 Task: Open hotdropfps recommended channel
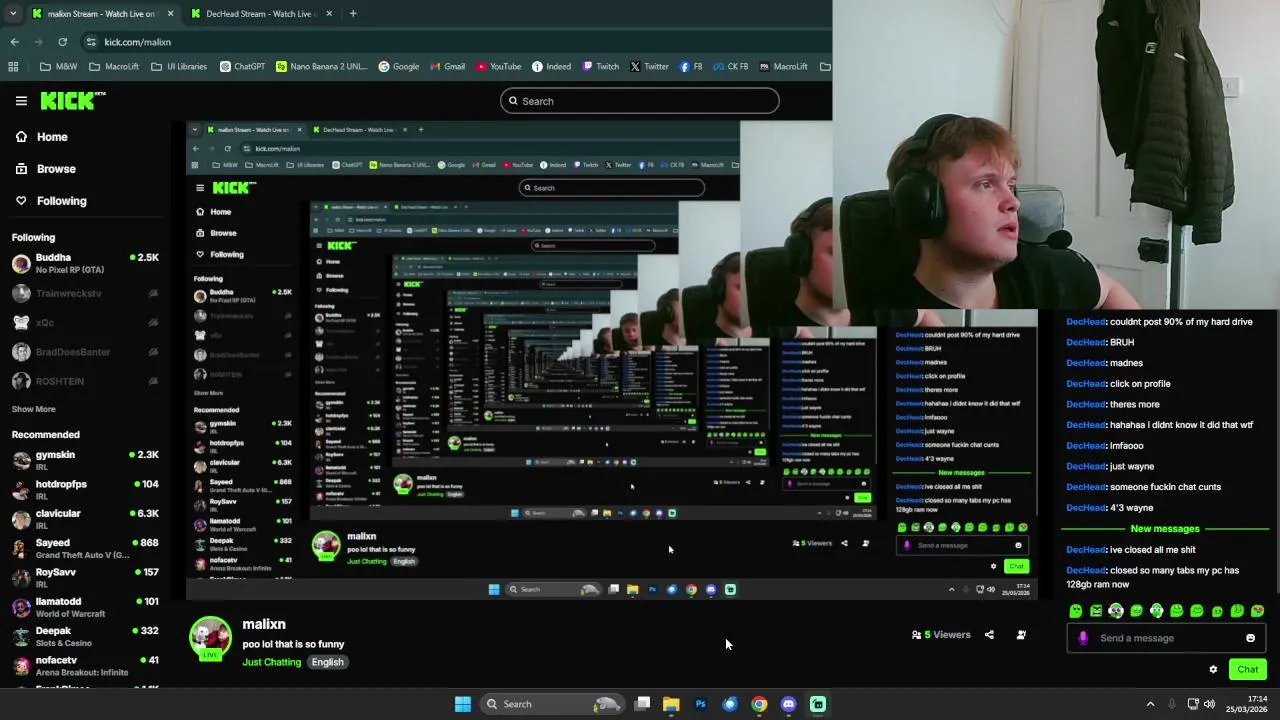pos(85,489)
